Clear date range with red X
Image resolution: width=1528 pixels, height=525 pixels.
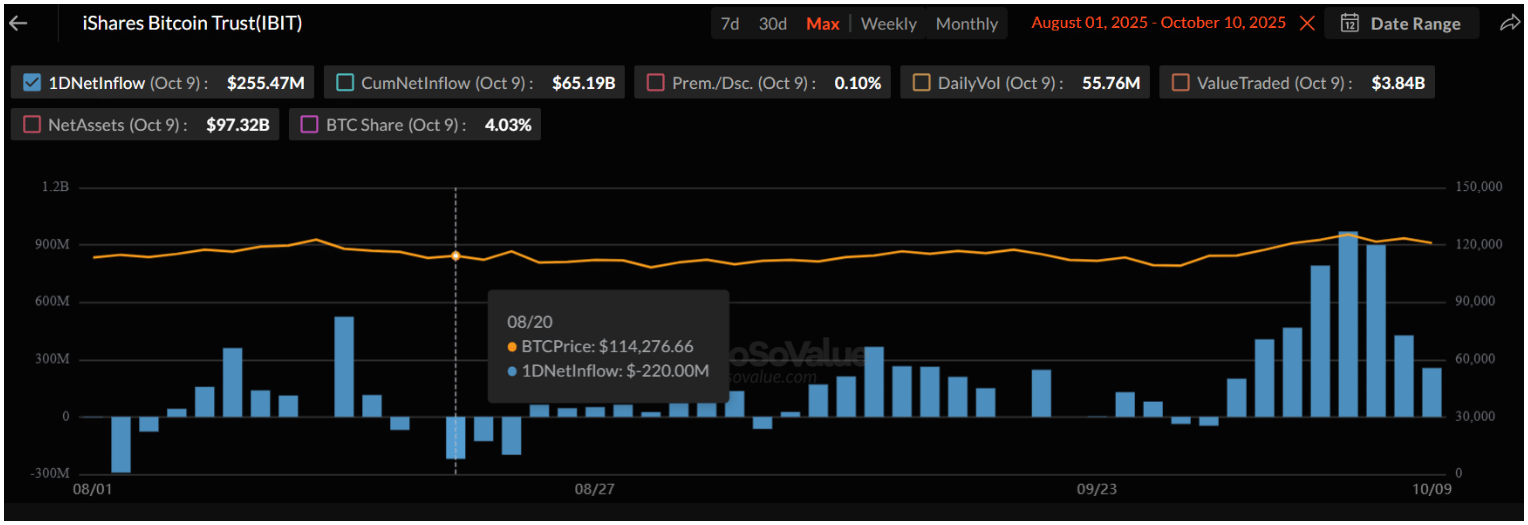pyautogui.click(x=1307, y=23)
